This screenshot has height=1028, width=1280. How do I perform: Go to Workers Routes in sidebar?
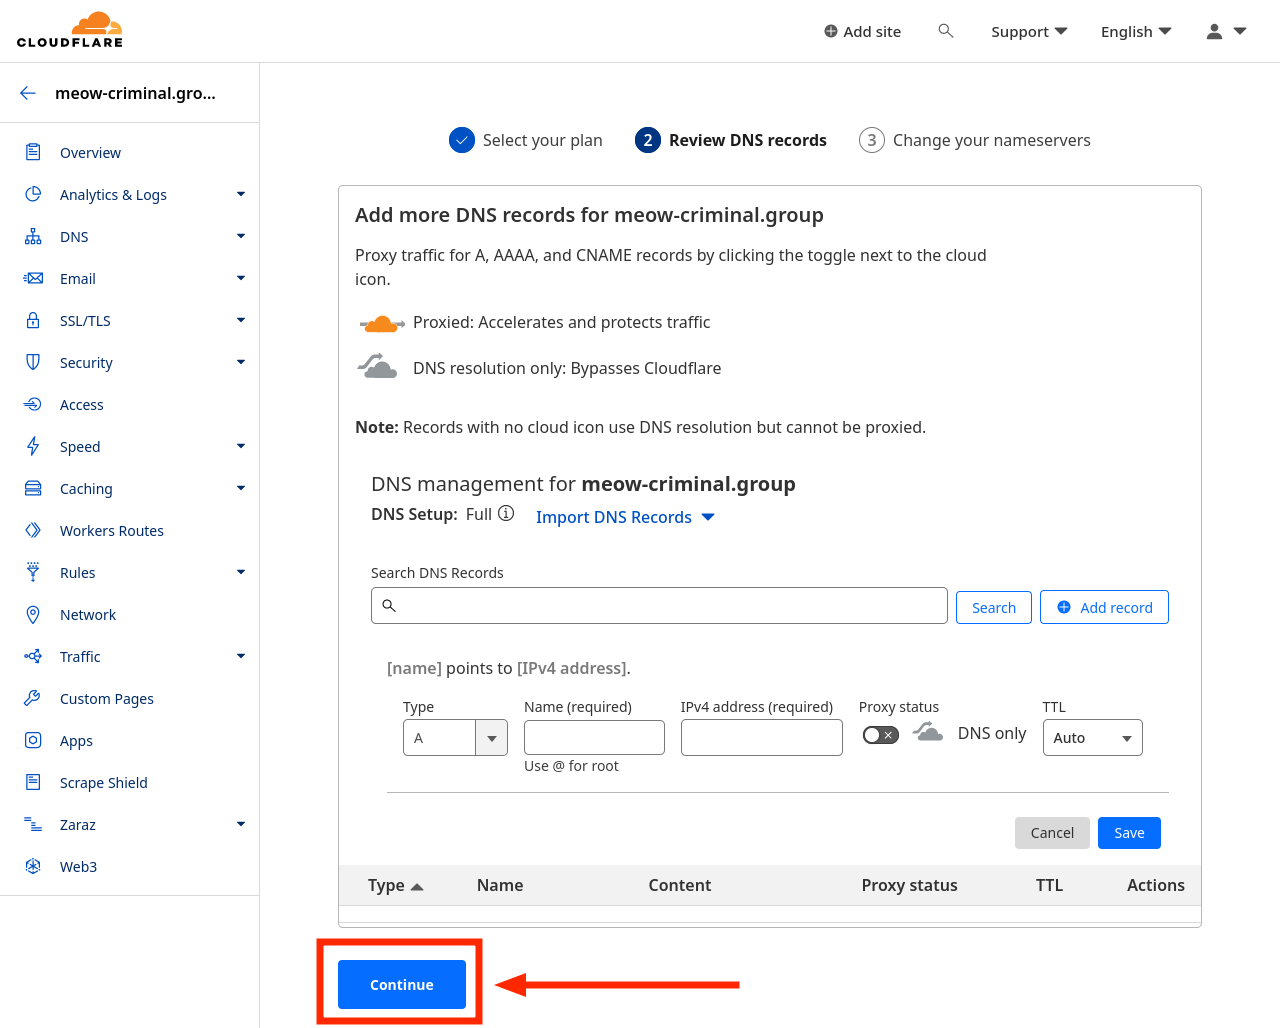tap(112, 530)
